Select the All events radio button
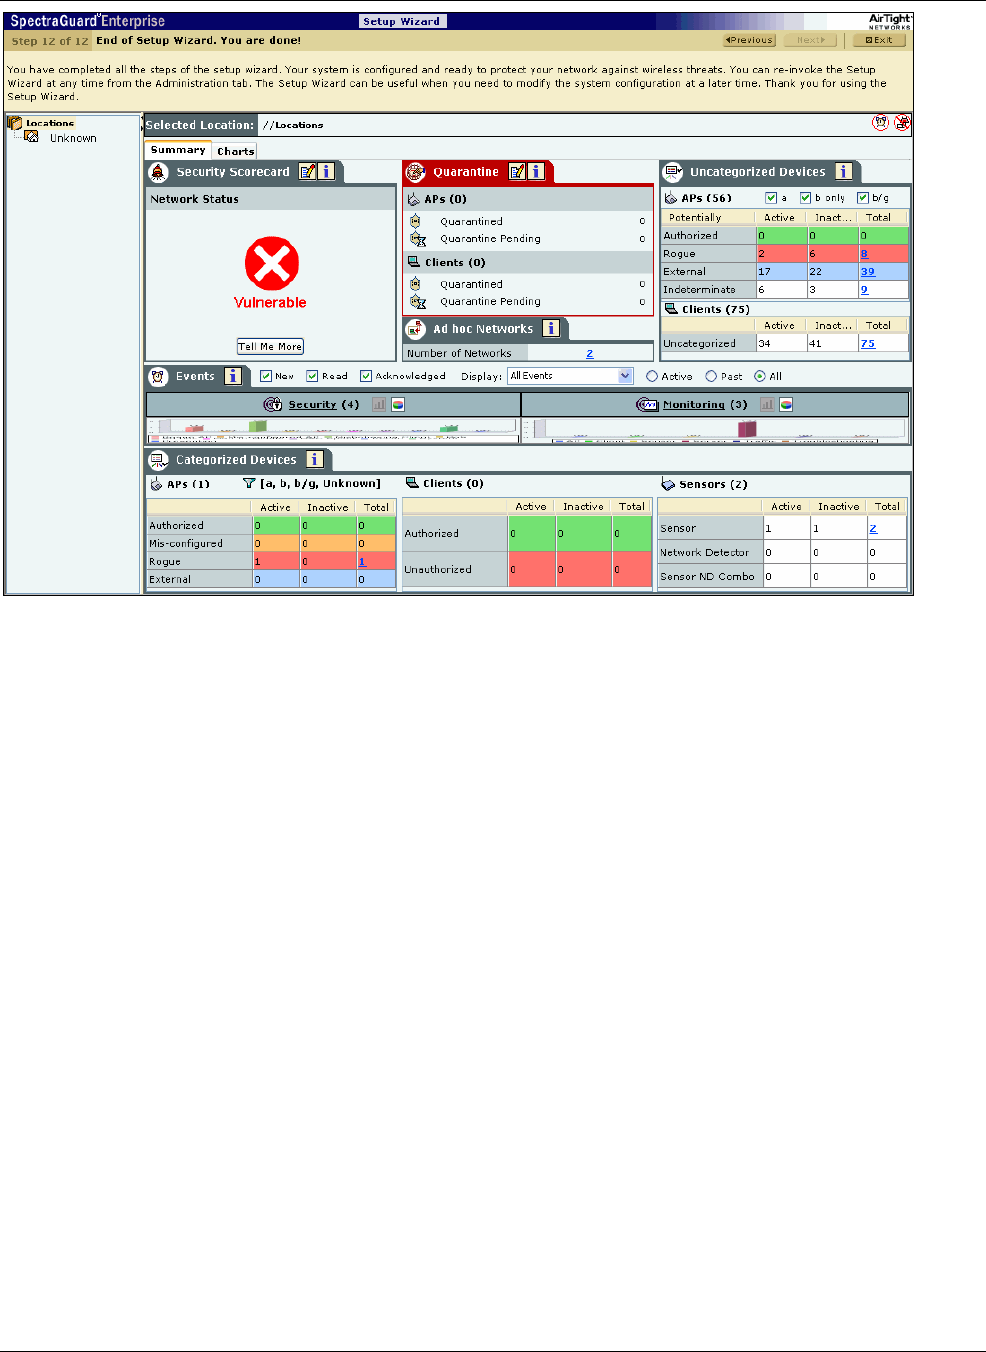The width and height of the screenshot is (986, 1352). coord(760,376)
